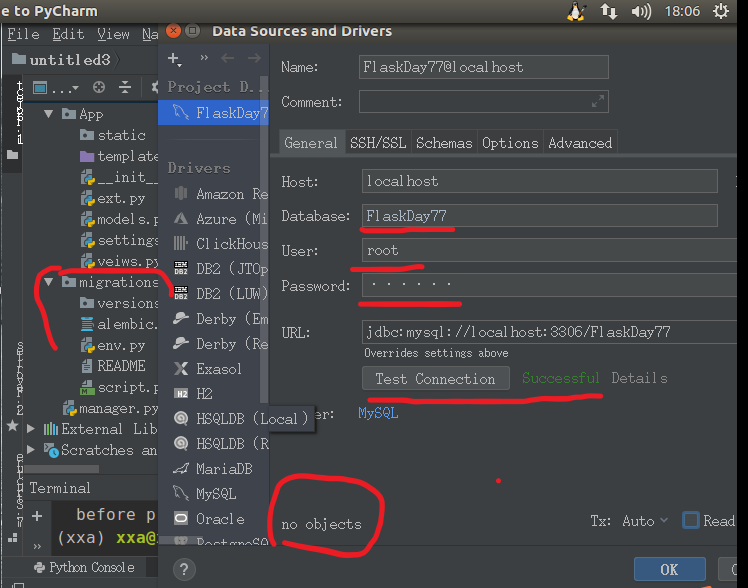Click the Password input field

(549, 285)
